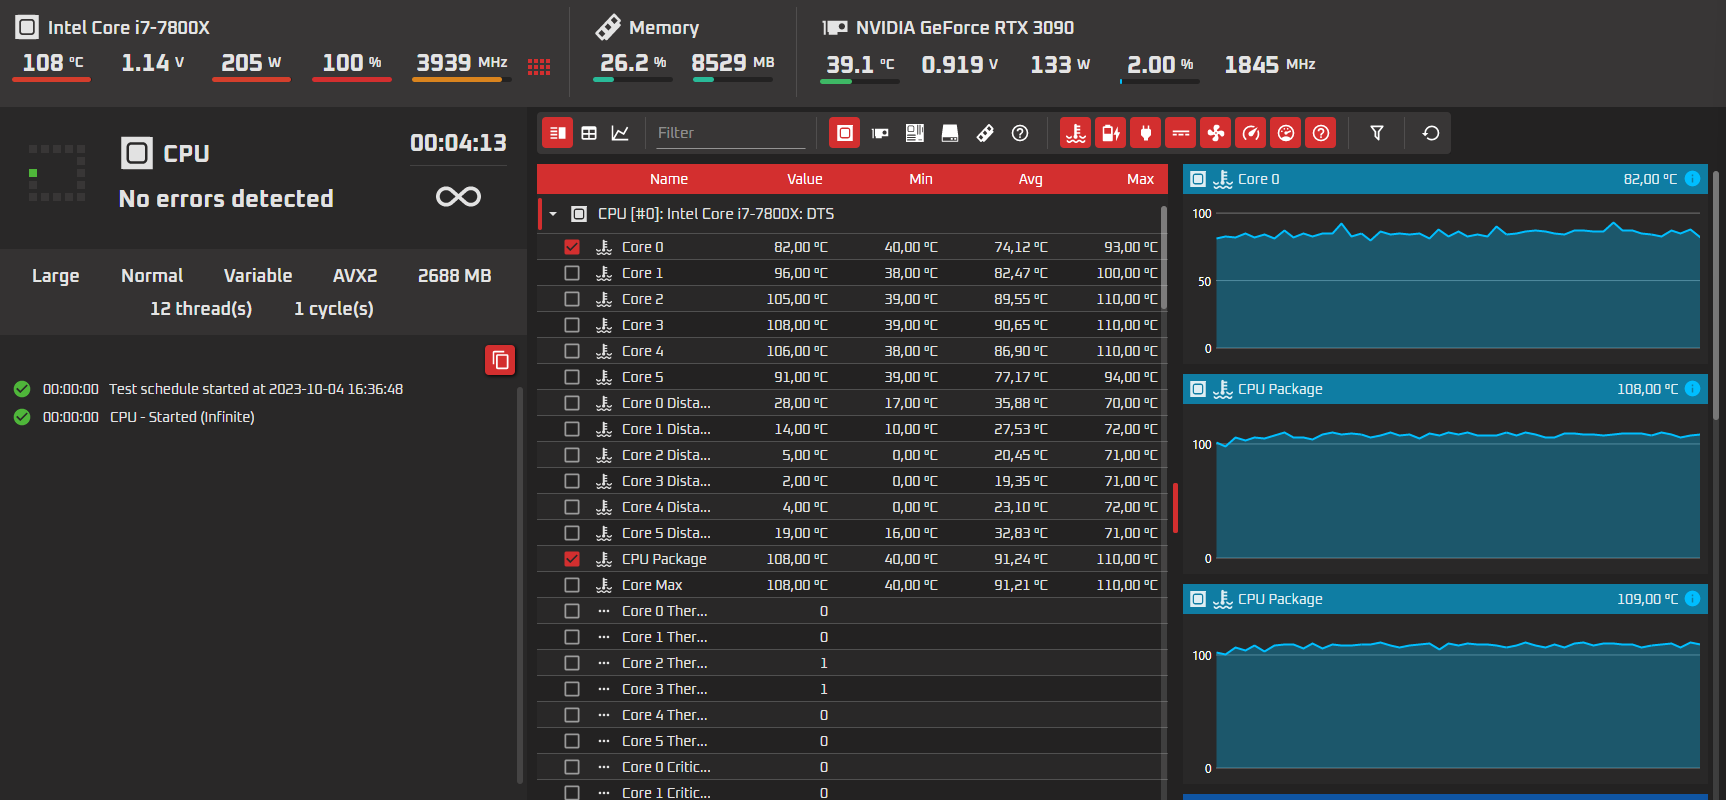
Task: Toggle the memory sensor filter icon
Action: tap(985, 133)
